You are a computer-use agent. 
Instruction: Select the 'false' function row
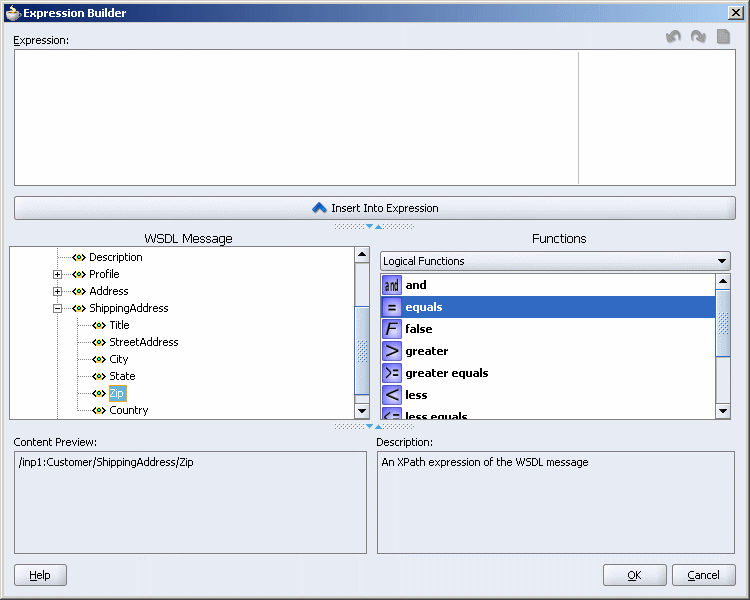pos(548,329)
